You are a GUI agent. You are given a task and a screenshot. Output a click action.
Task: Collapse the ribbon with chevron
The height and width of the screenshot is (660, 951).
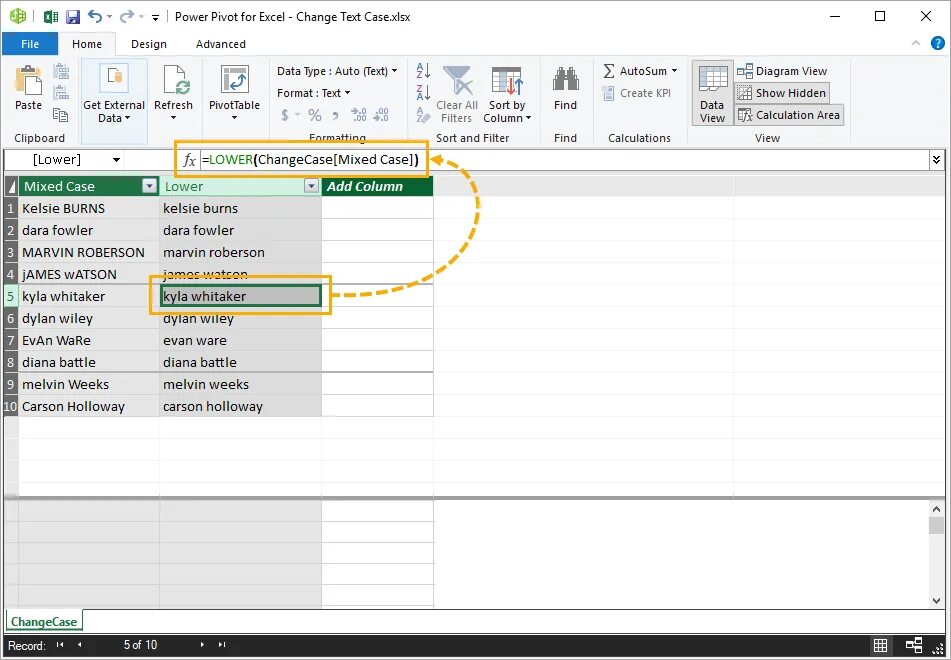click(x=916, y=43)
